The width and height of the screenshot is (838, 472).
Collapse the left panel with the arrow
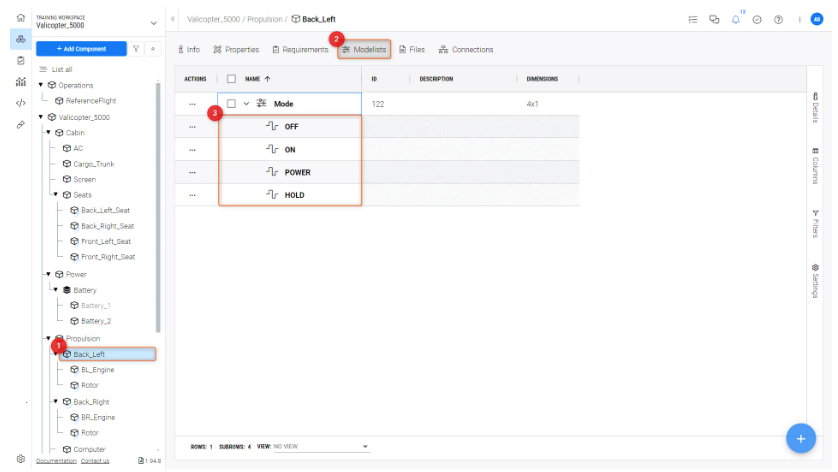pos(173,19)
